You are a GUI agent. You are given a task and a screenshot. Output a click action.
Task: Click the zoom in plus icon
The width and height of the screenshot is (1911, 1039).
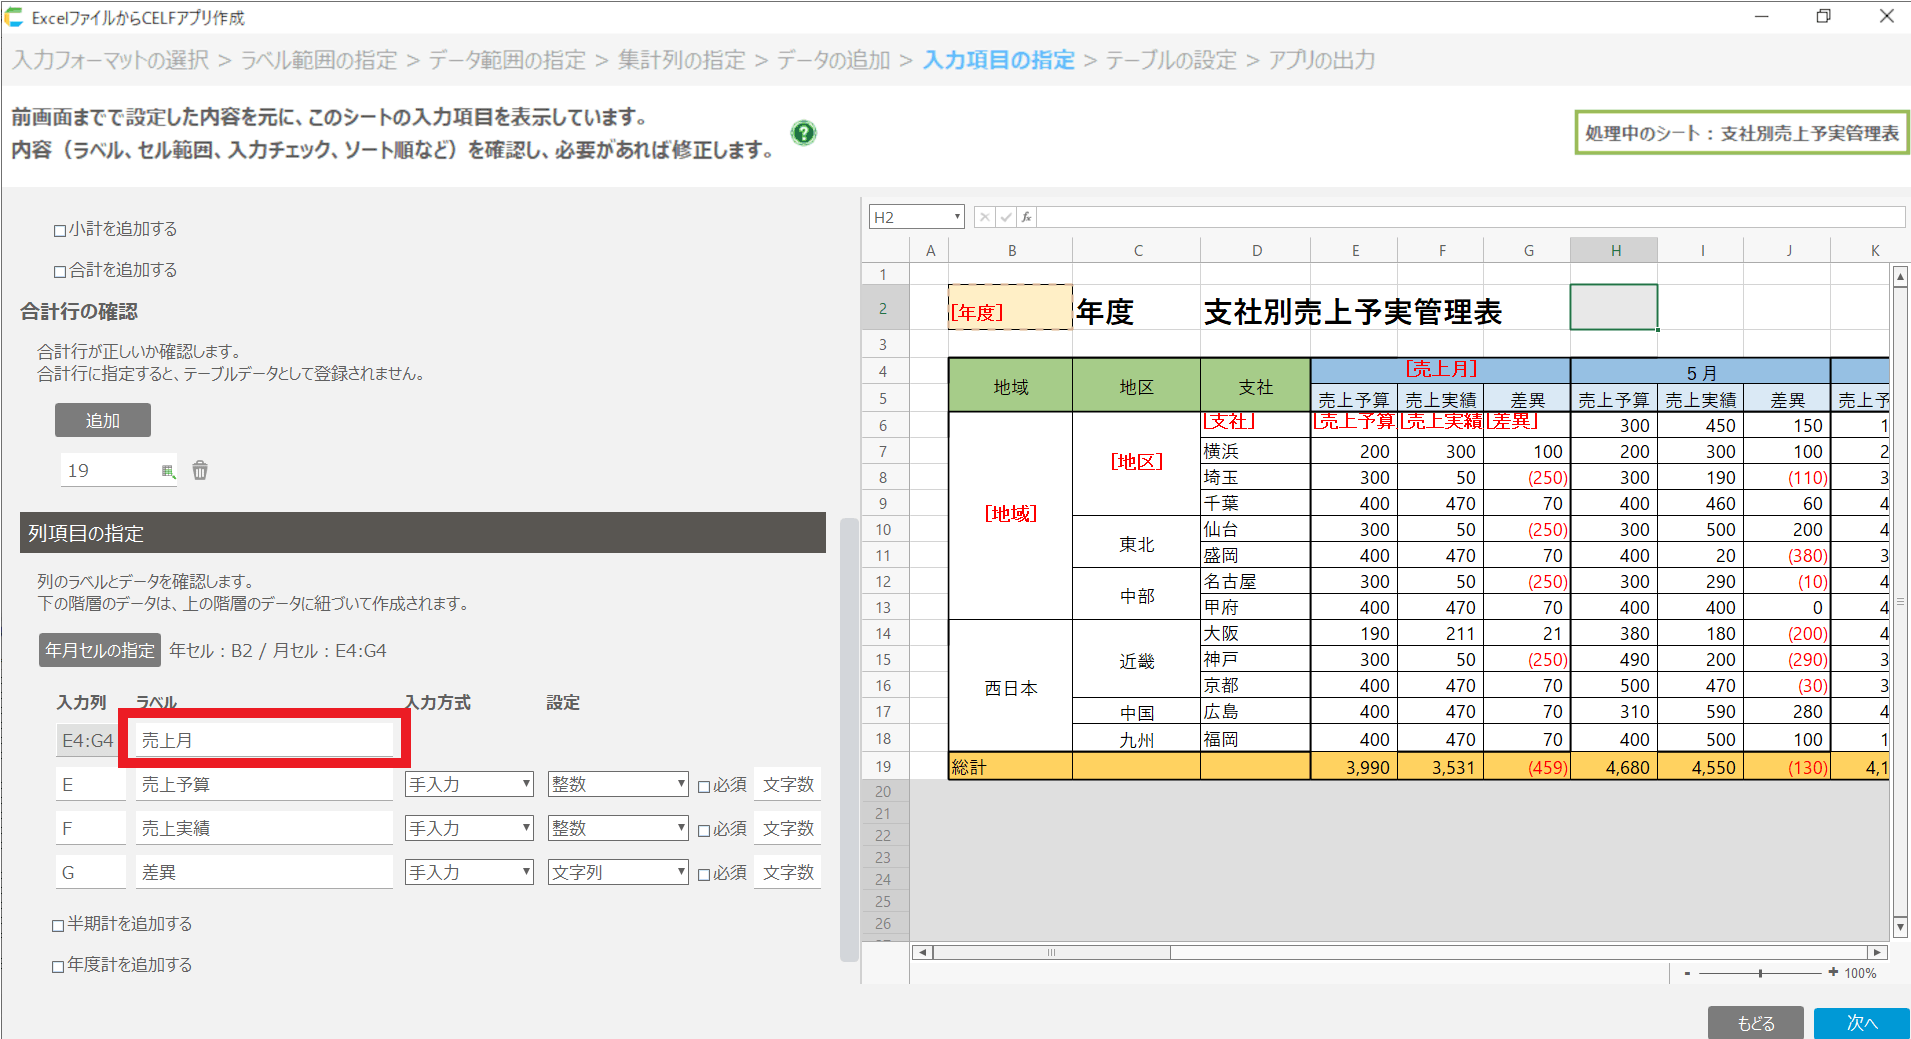click(1832, 972)
